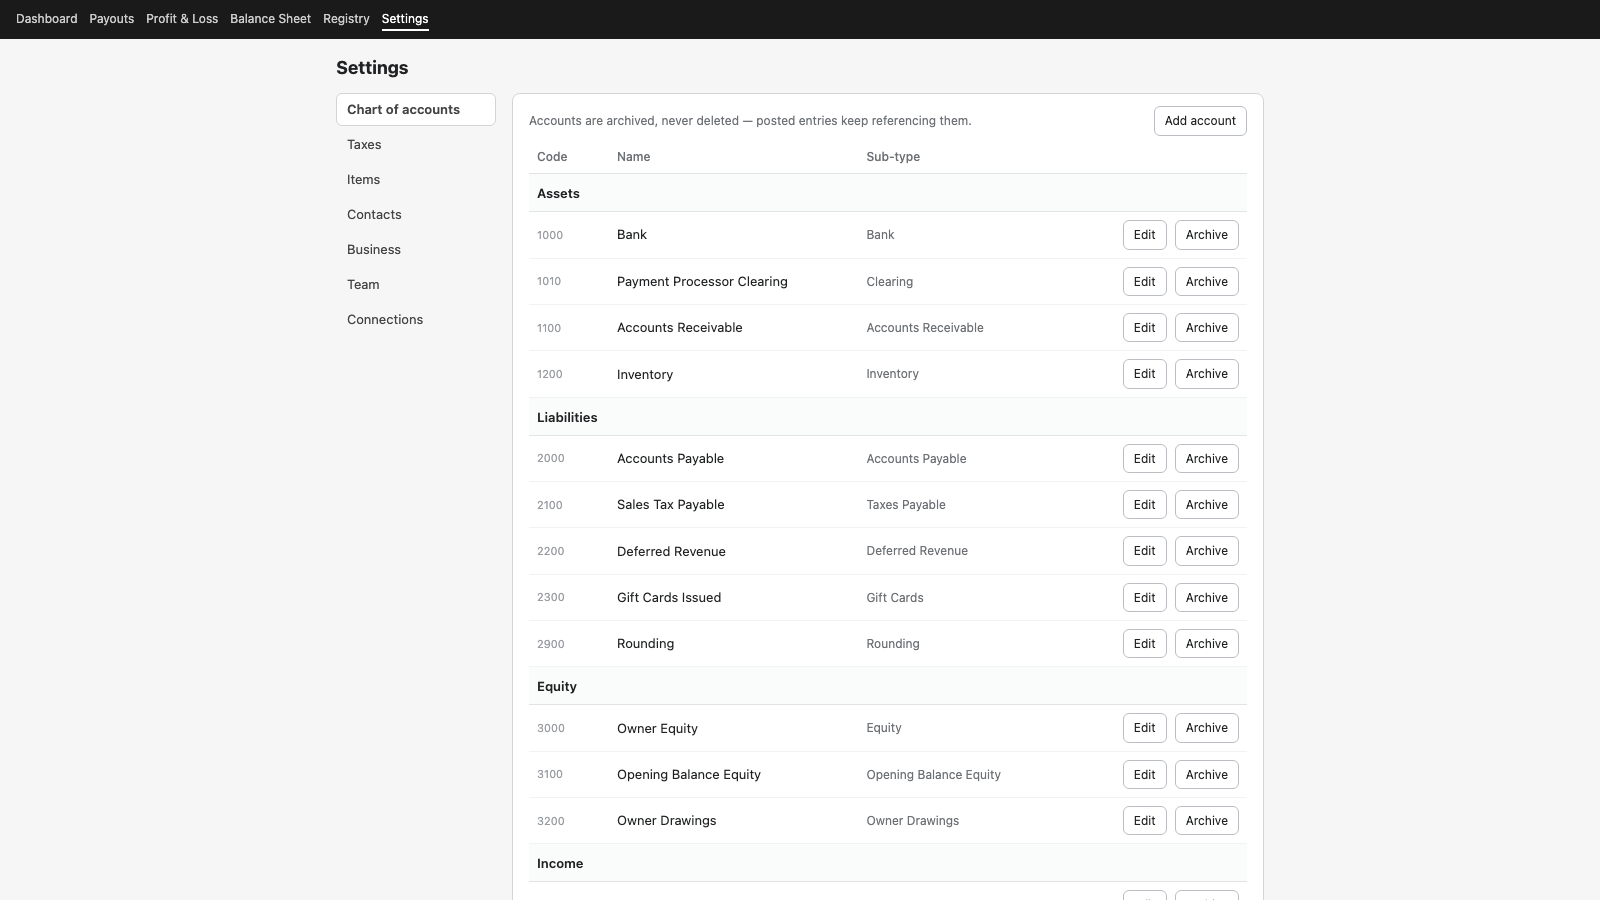Open the Profit & Loss report
This screenshot has width=1600, height=900.
click(182, 19)
